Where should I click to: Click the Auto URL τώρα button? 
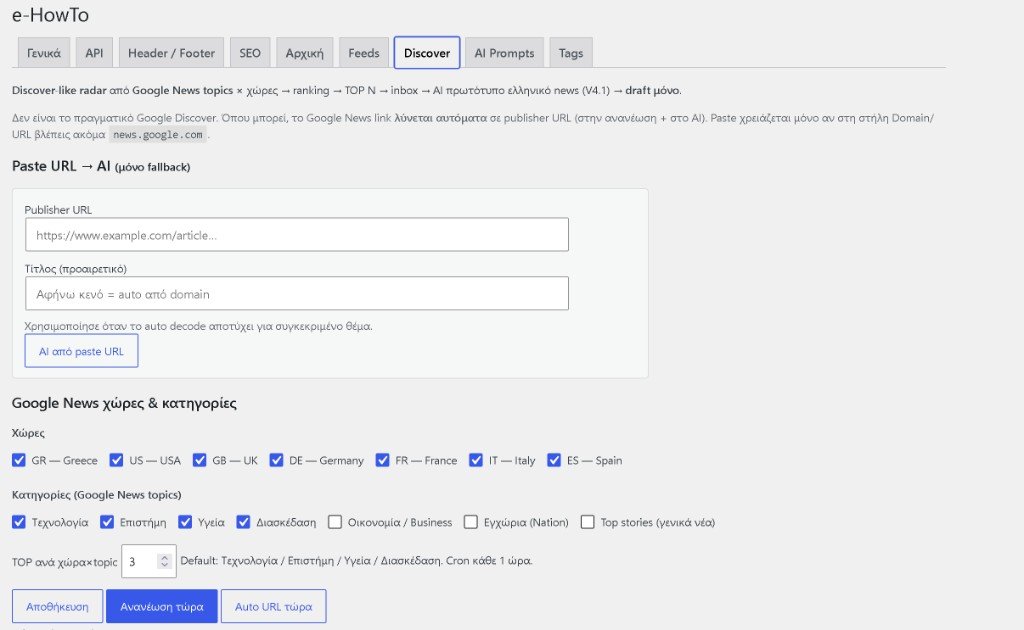274,606
